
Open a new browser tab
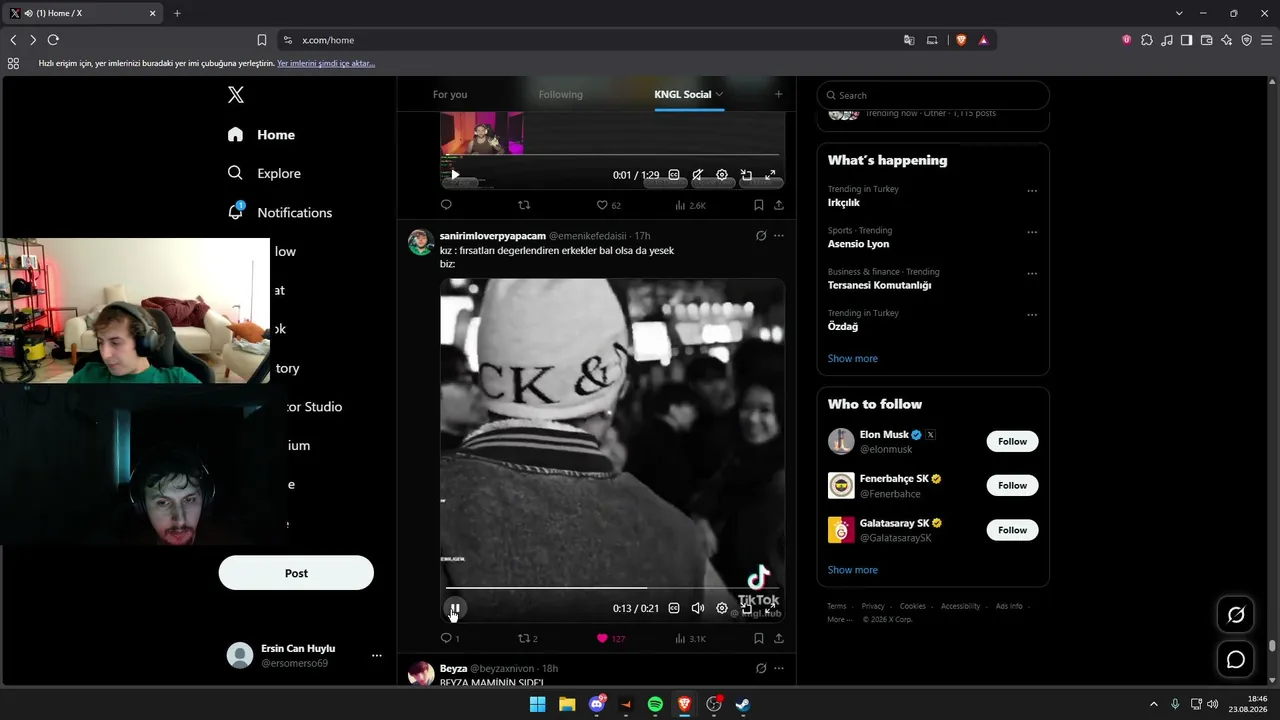[177, 13]
